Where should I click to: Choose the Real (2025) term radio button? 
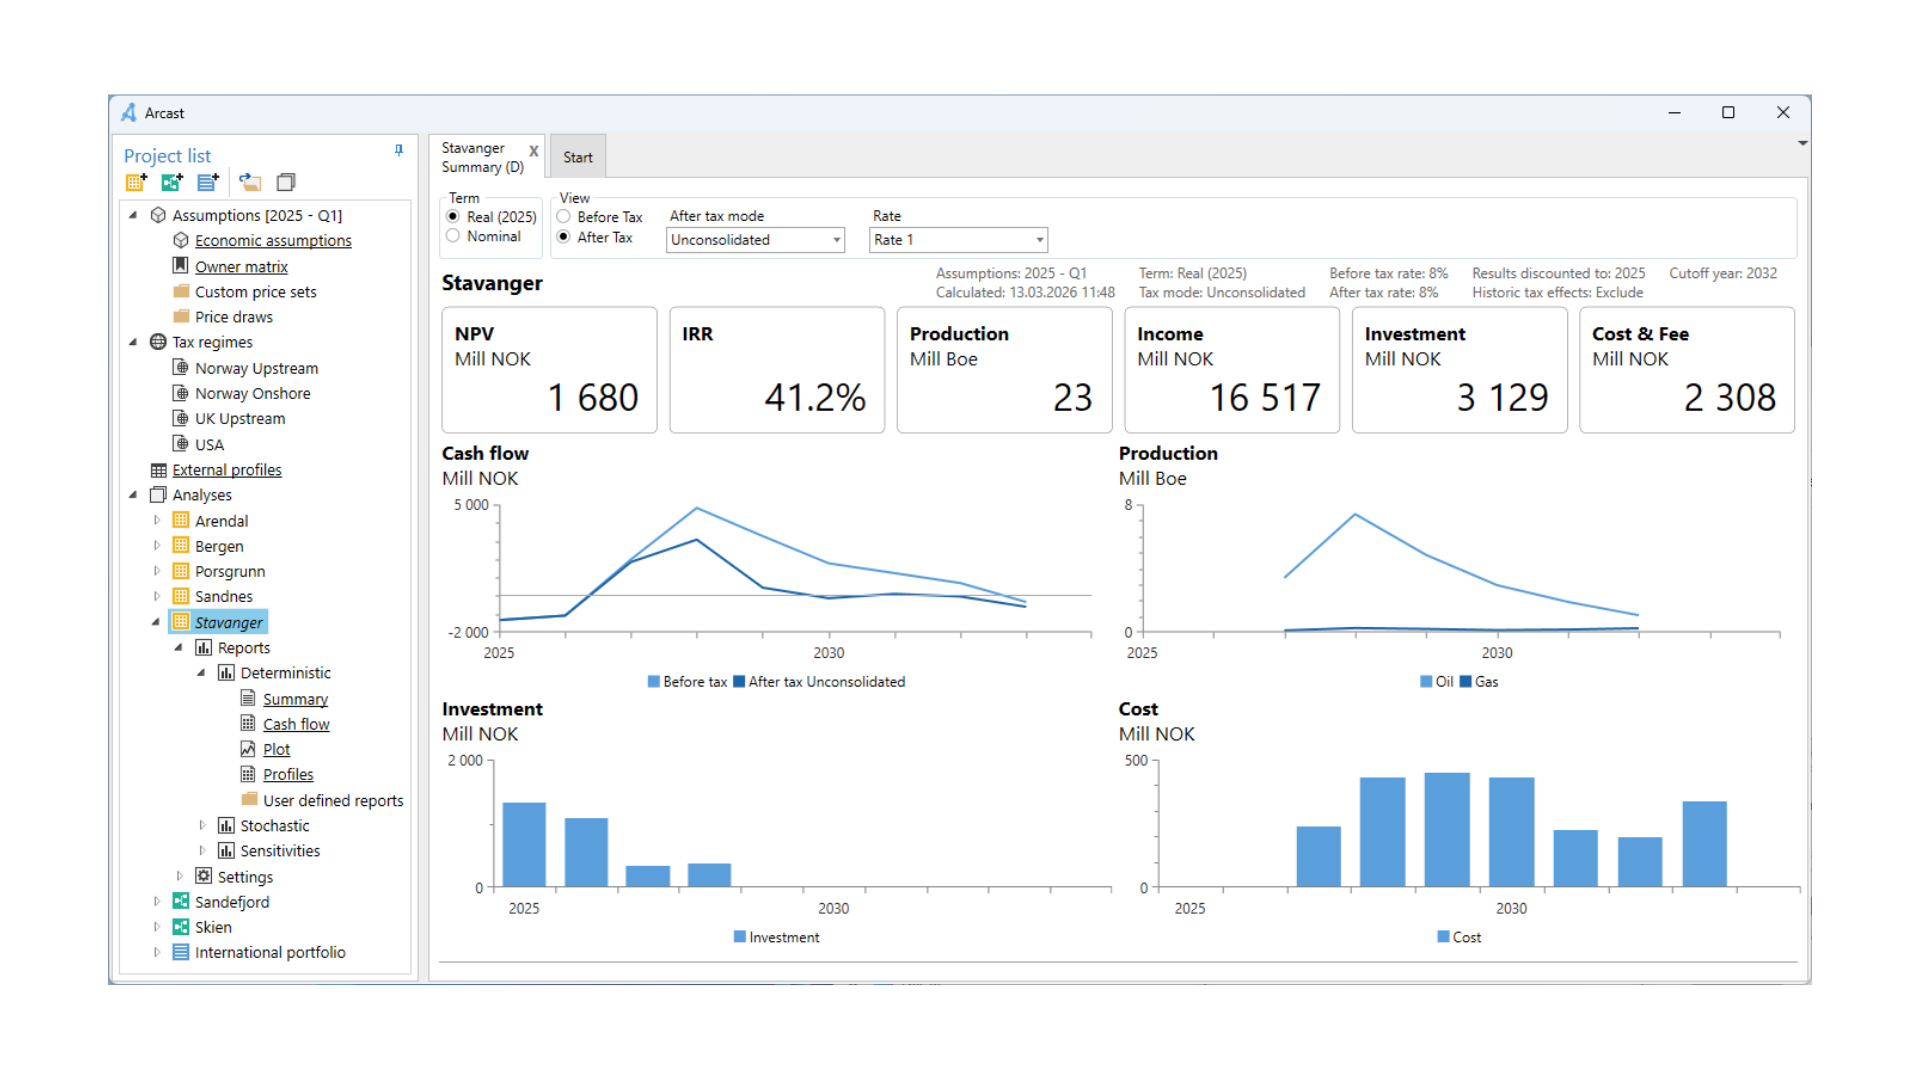coord(453,217)
